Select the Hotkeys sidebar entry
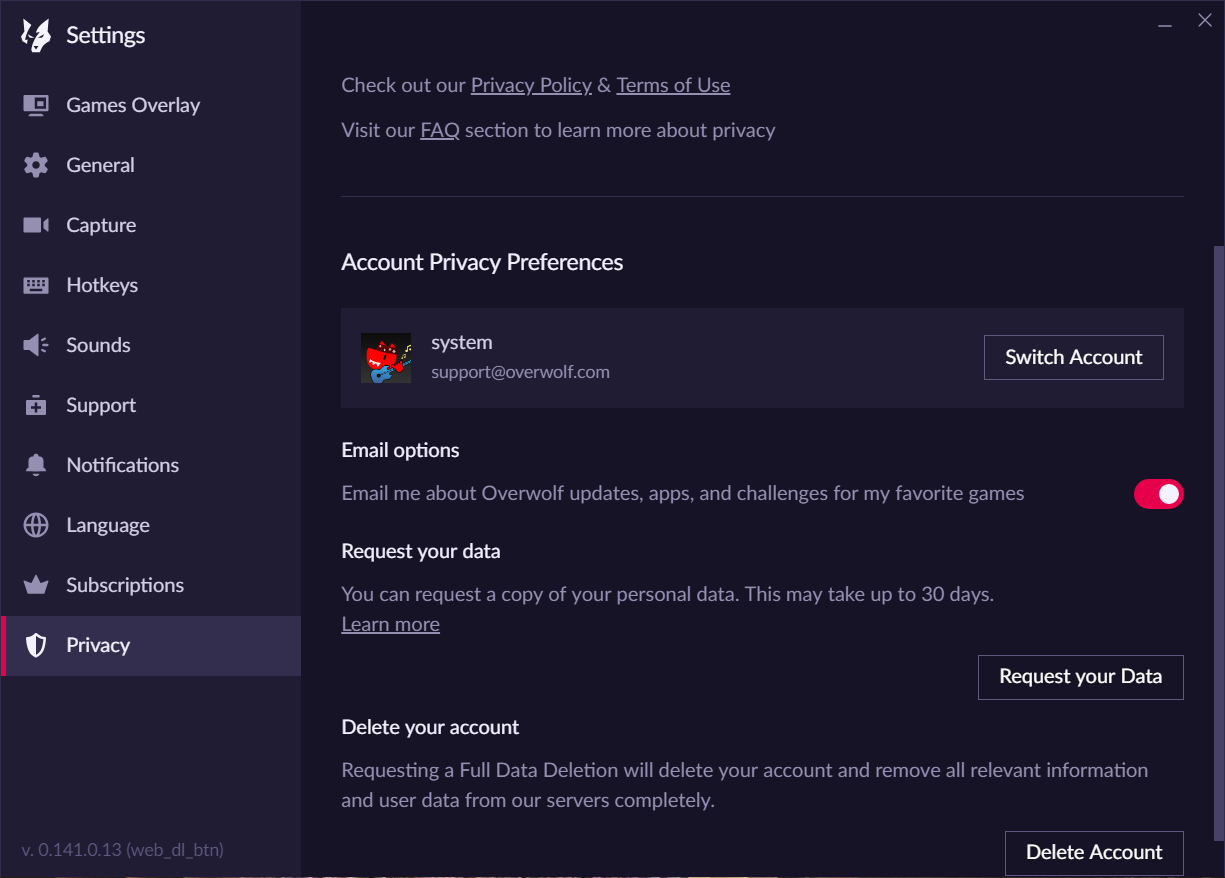The image size is (1225, 878). click(101, 284)
